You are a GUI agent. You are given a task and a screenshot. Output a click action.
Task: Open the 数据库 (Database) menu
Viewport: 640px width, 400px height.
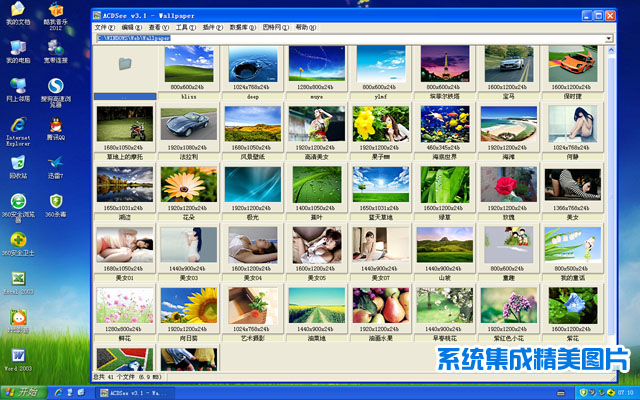point(242,27)
